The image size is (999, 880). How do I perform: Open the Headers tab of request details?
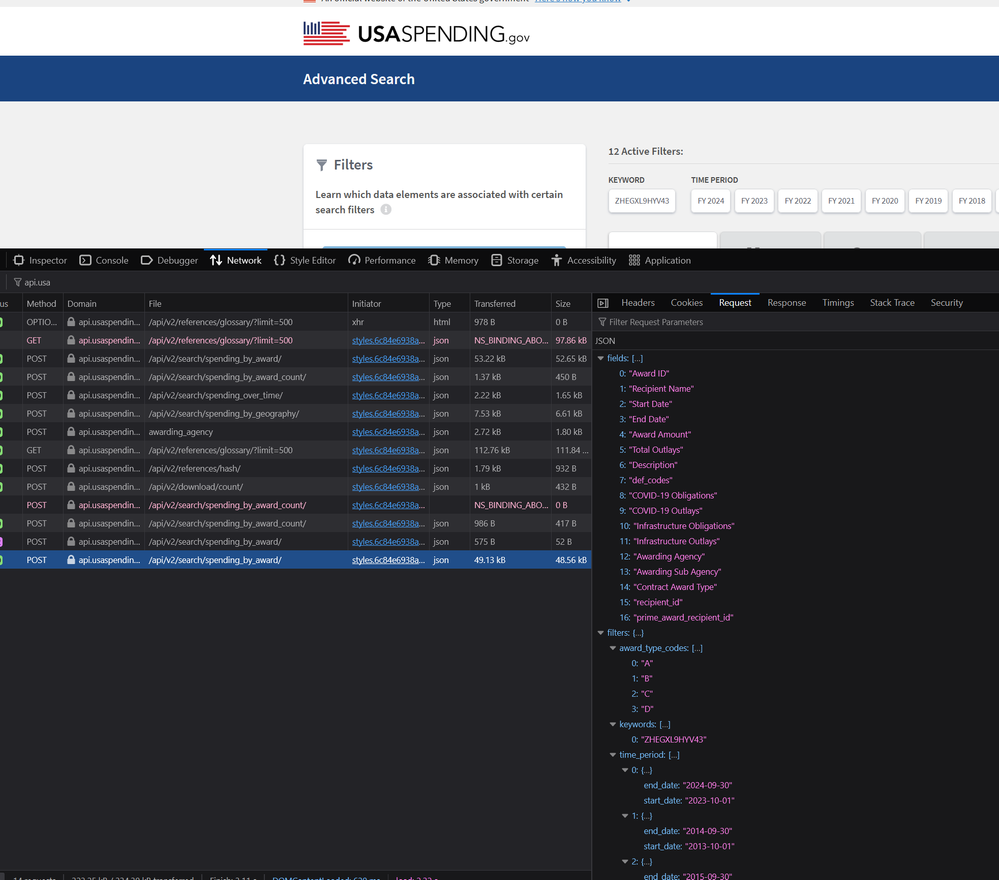click(638, 303)
